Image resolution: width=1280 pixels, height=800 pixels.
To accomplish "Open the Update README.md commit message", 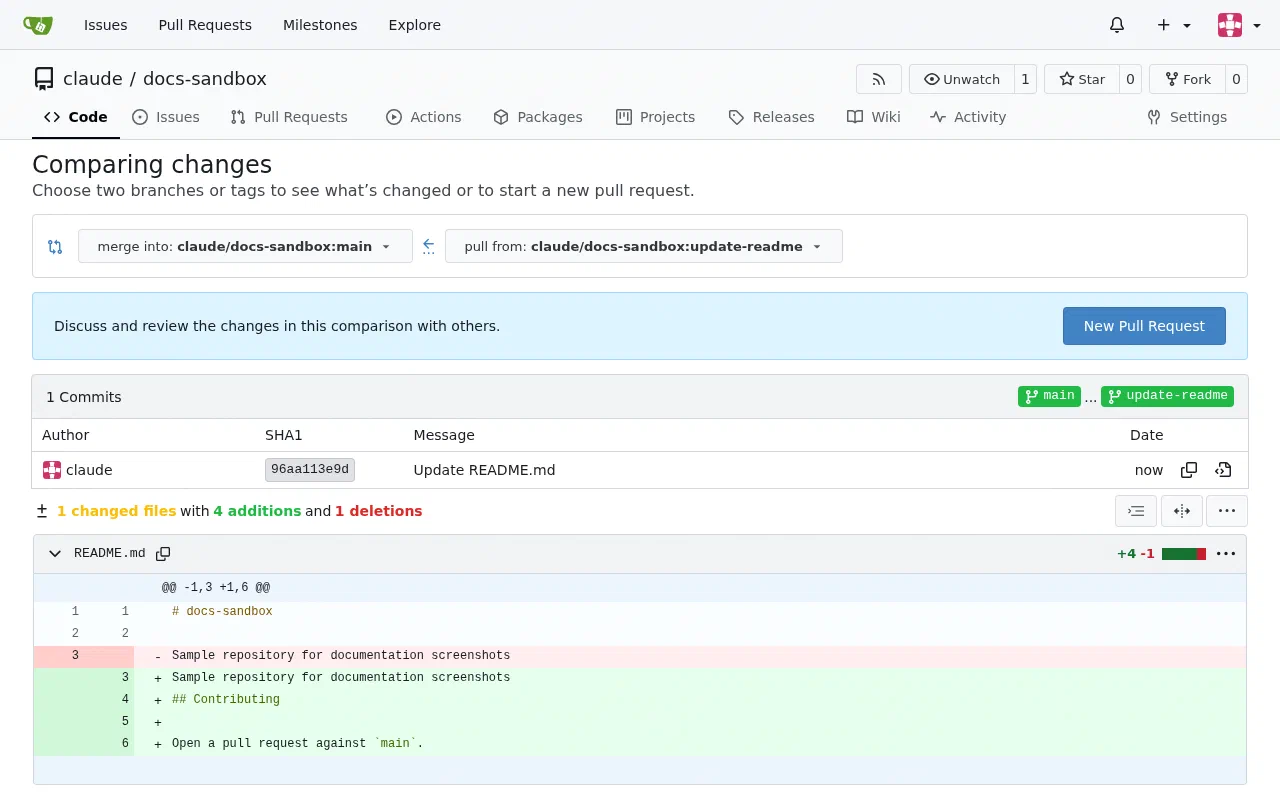I will click(484, 470).
